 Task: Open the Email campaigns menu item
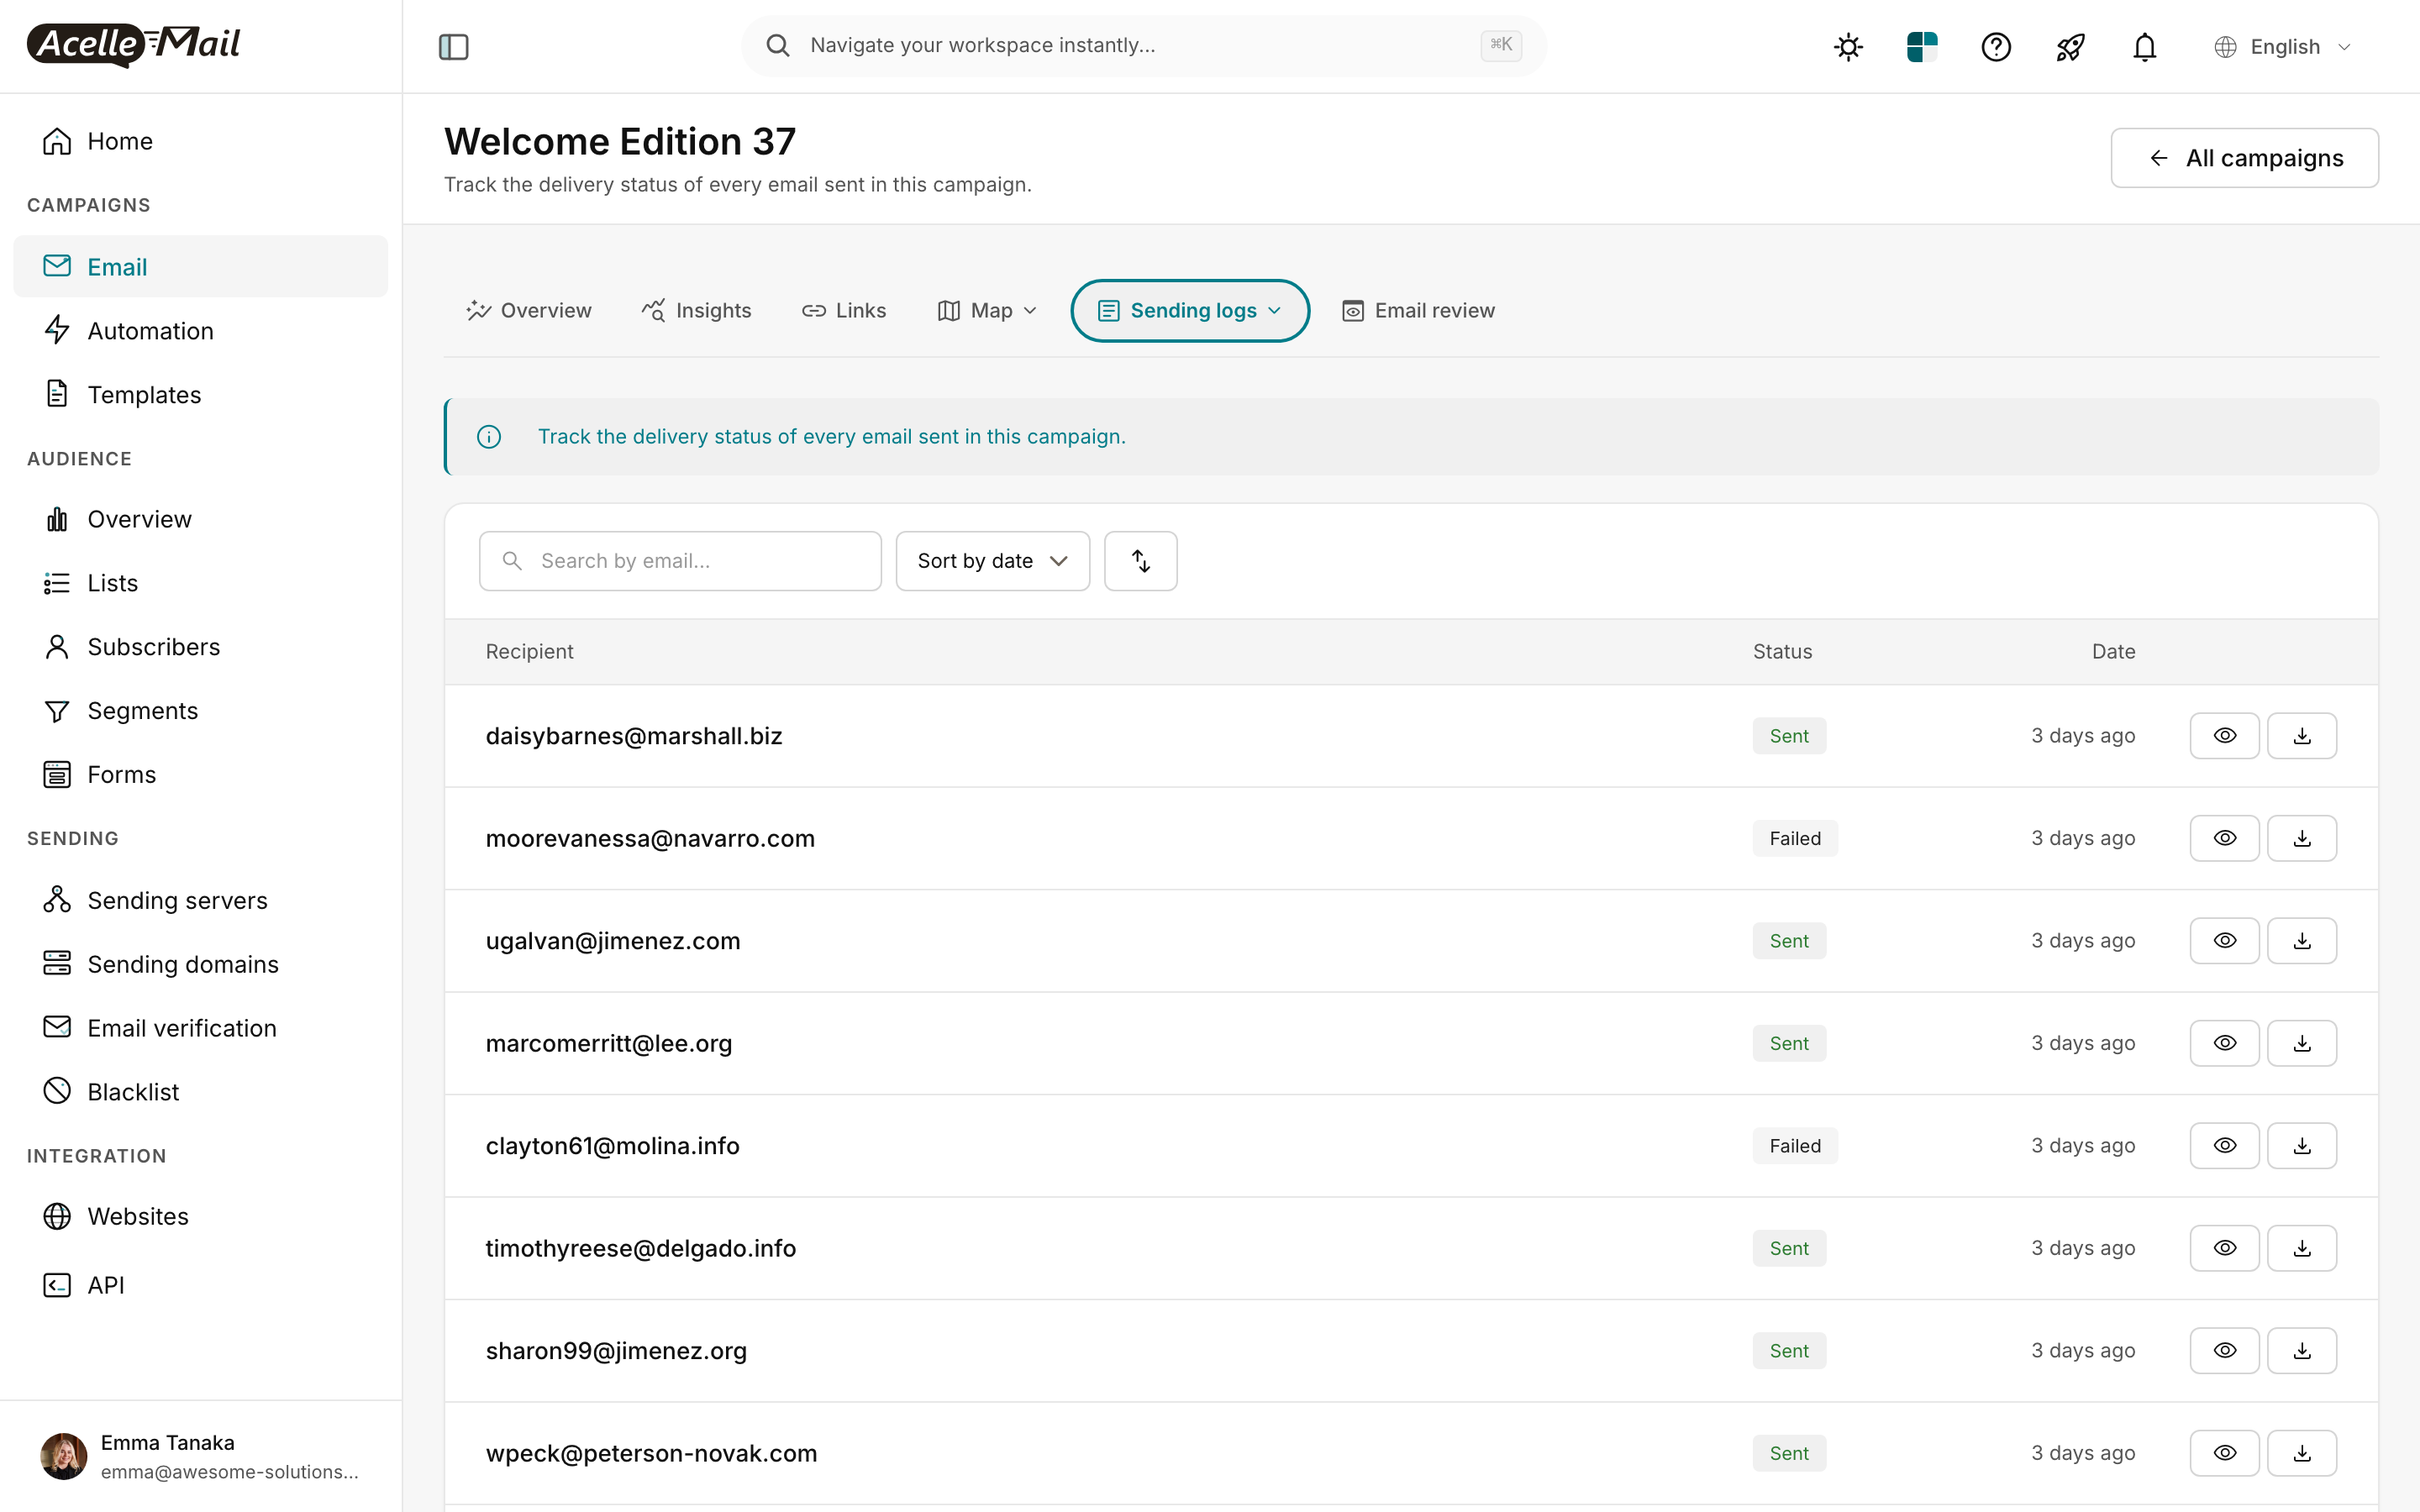point(200,267)
